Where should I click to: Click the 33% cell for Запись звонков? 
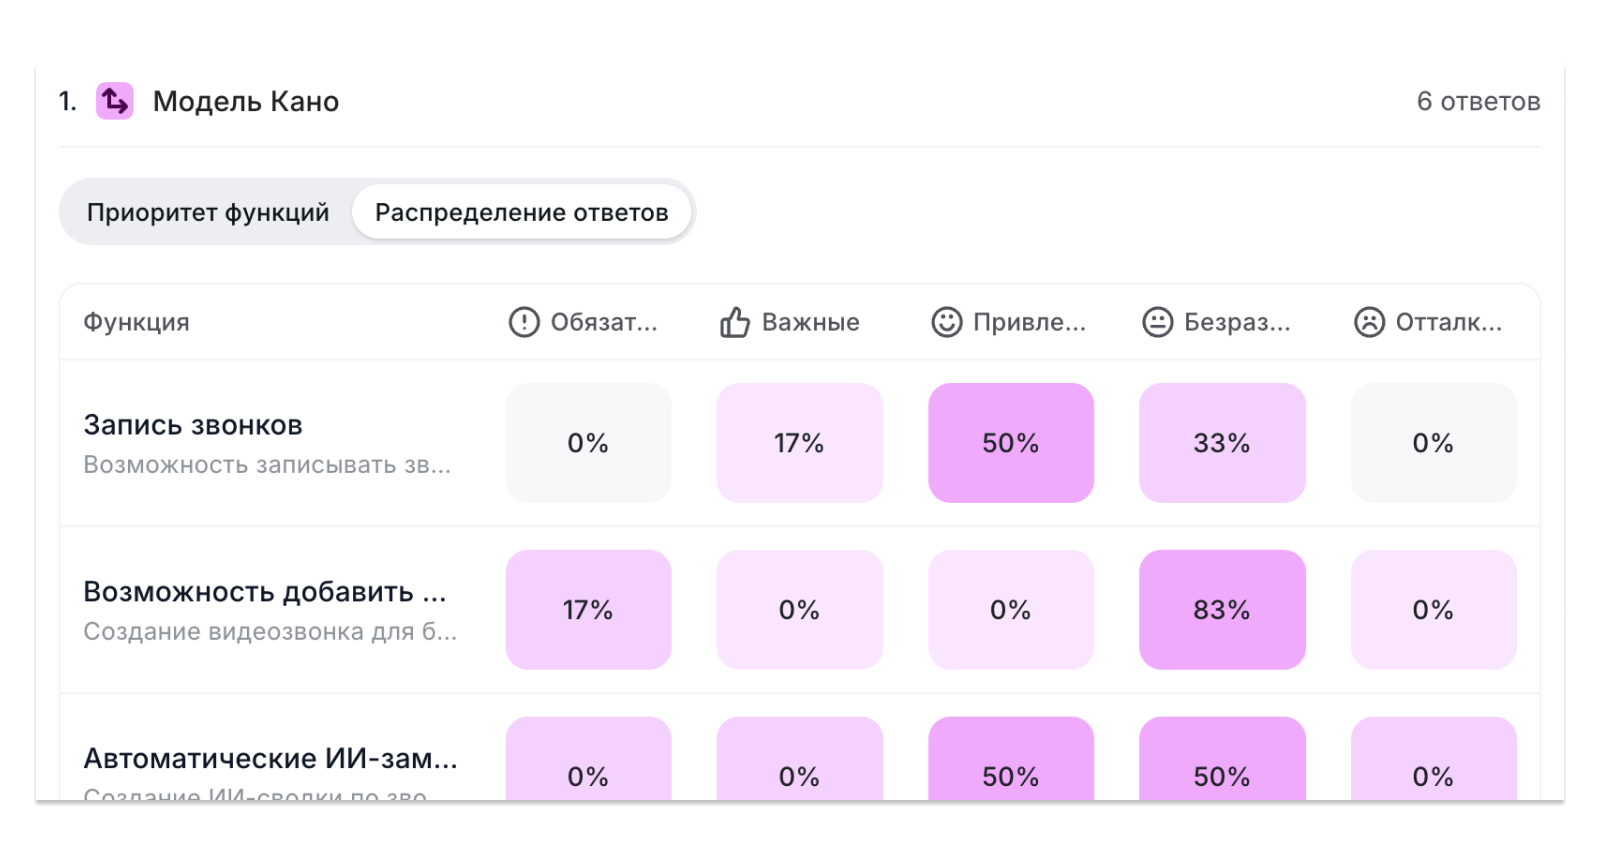[1221, 443]
